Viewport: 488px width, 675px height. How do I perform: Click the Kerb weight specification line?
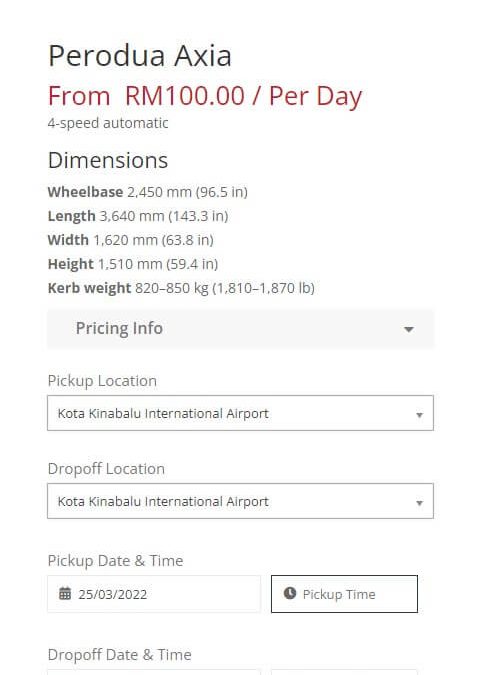(x=181, y=288)
